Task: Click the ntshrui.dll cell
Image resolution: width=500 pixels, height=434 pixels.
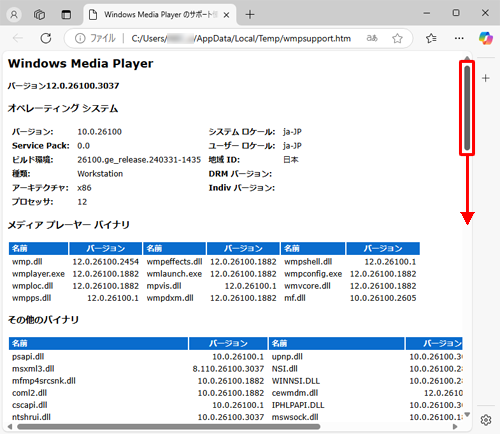Action: pyautogui.click(x=31, y=417)
